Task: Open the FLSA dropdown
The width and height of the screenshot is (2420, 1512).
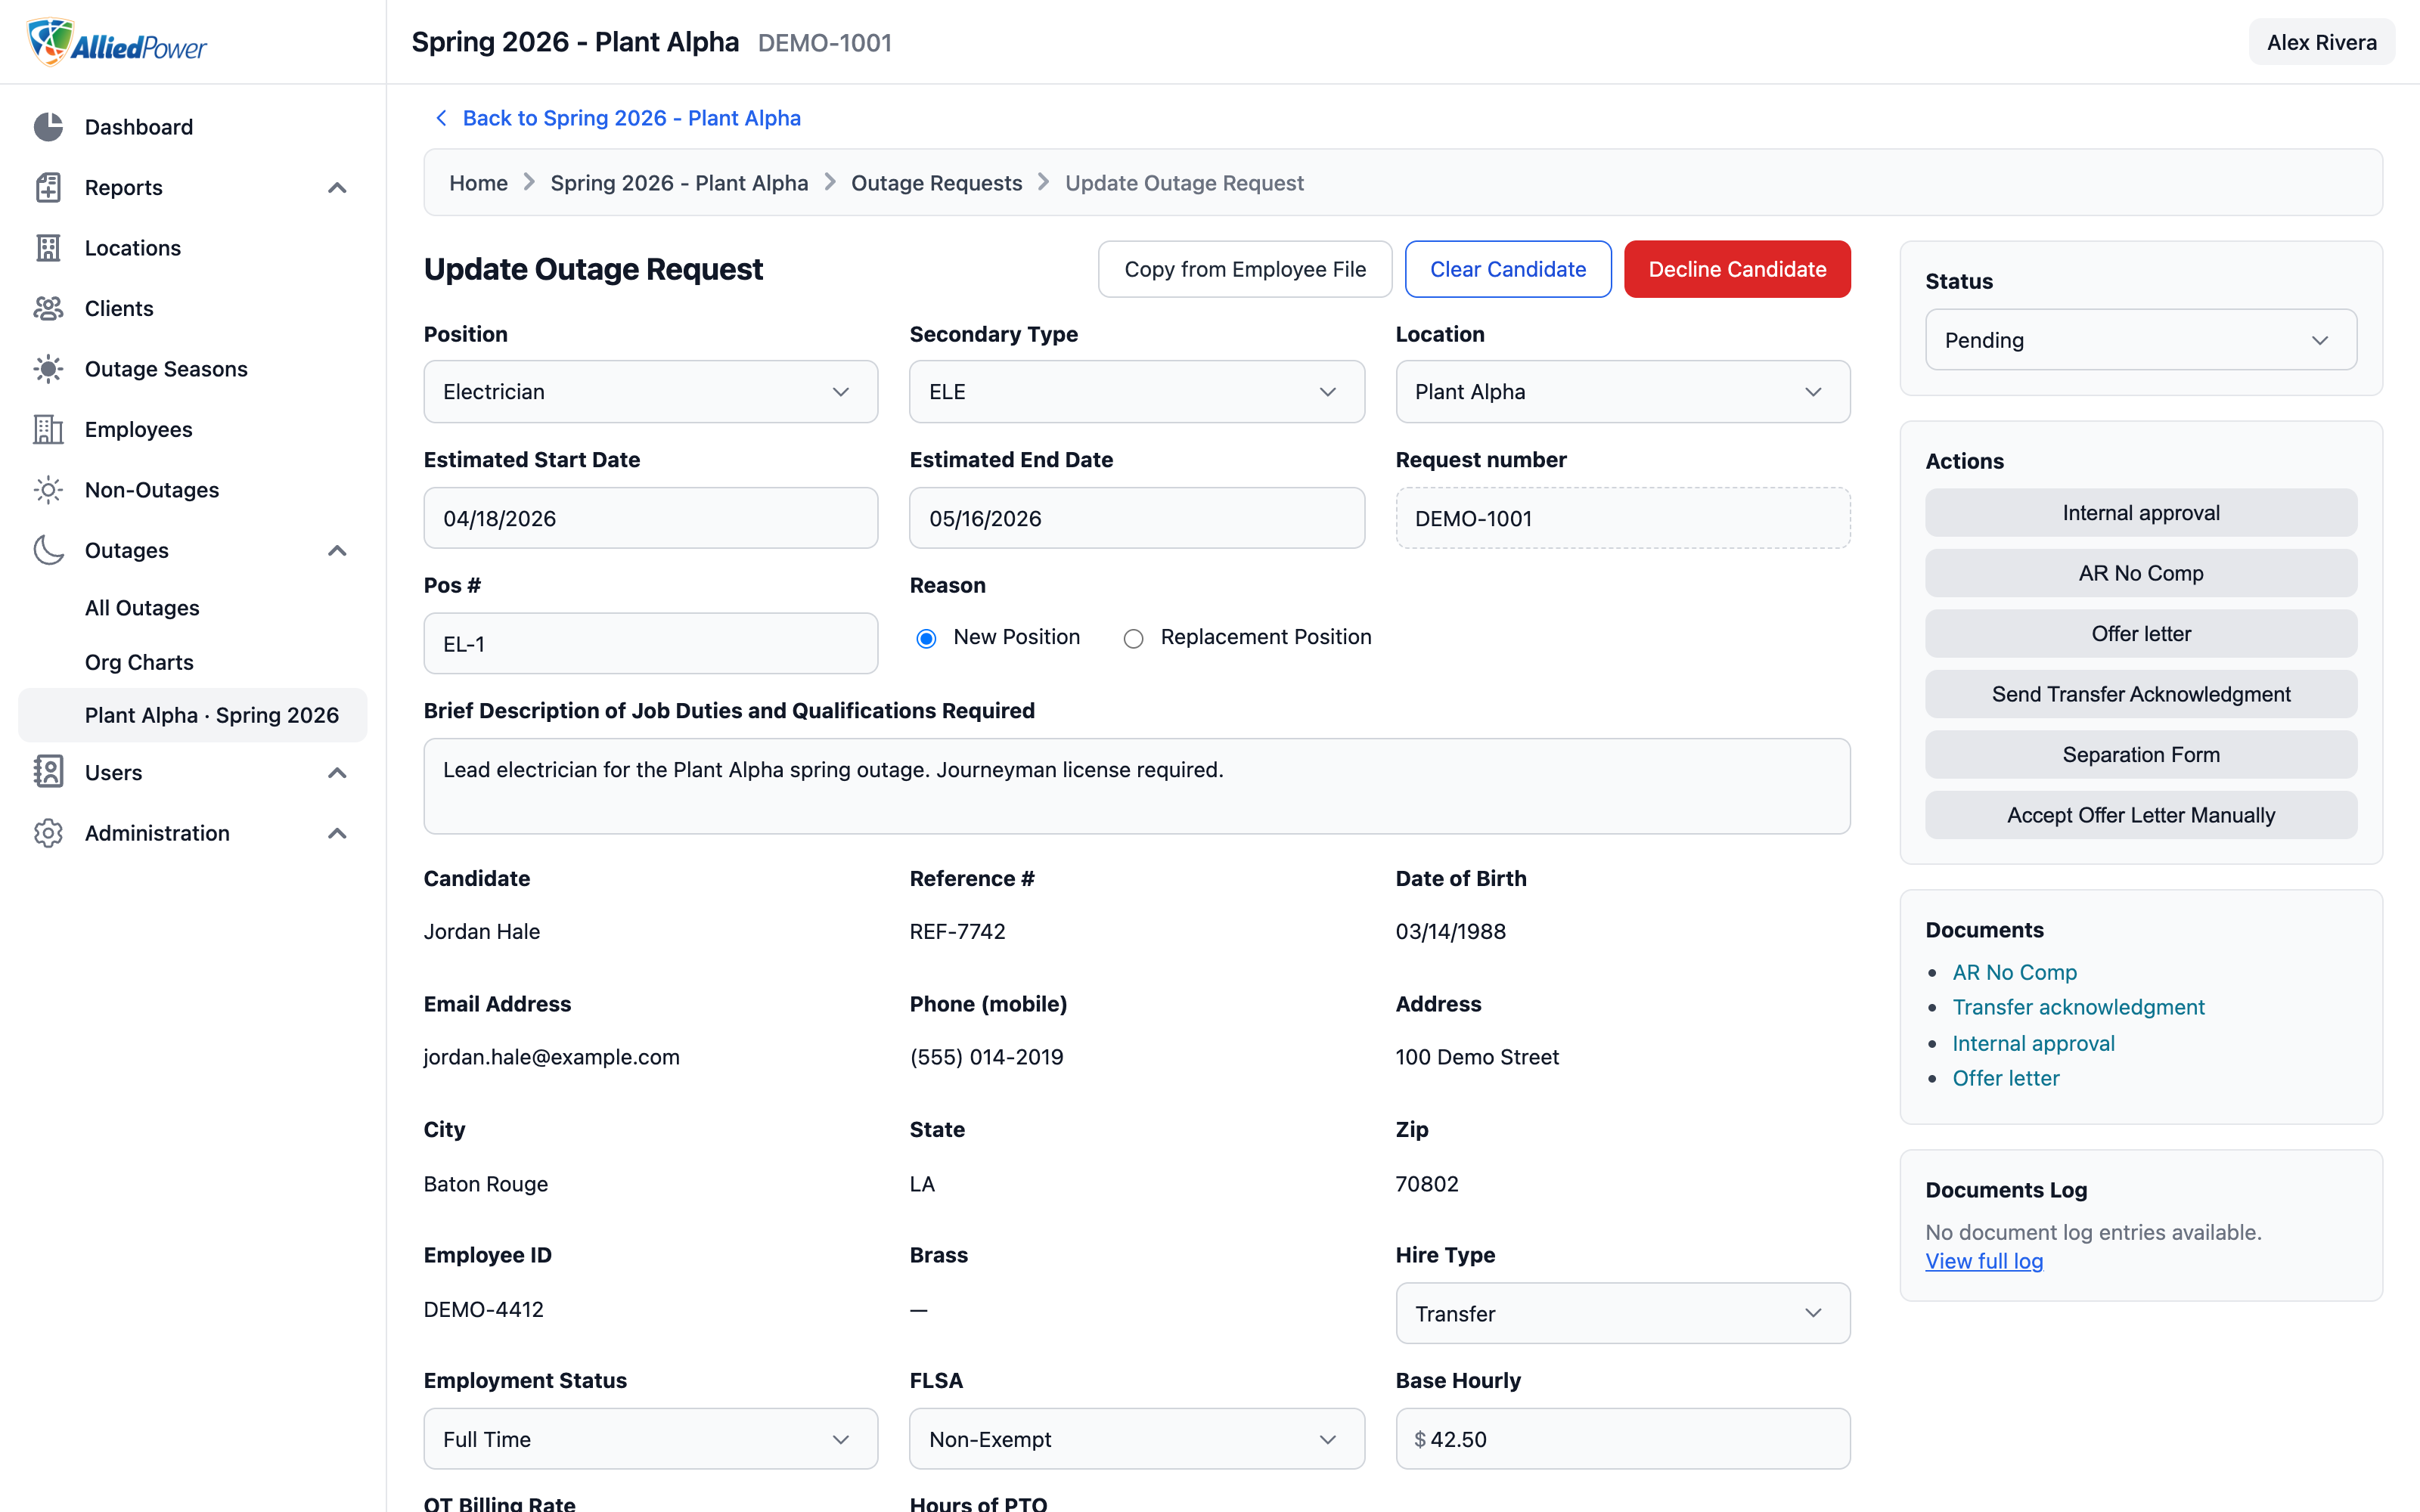Action: coord(1137,1439)
